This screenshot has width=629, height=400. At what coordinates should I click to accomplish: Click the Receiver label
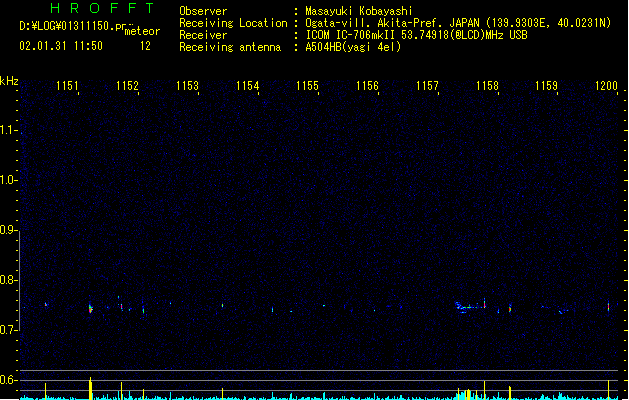(203, 35)
